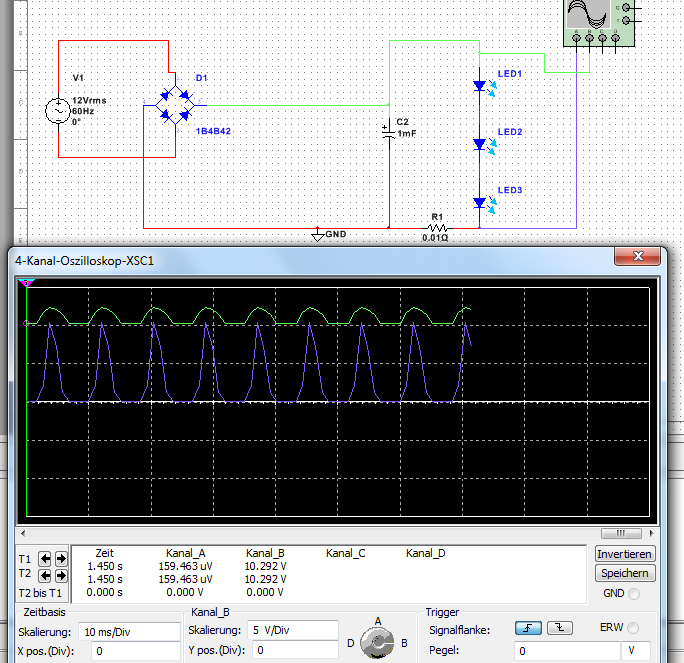Click the T2 bis T1 label
The height and width of the screenshot is (663, 684).
[40, 593]
